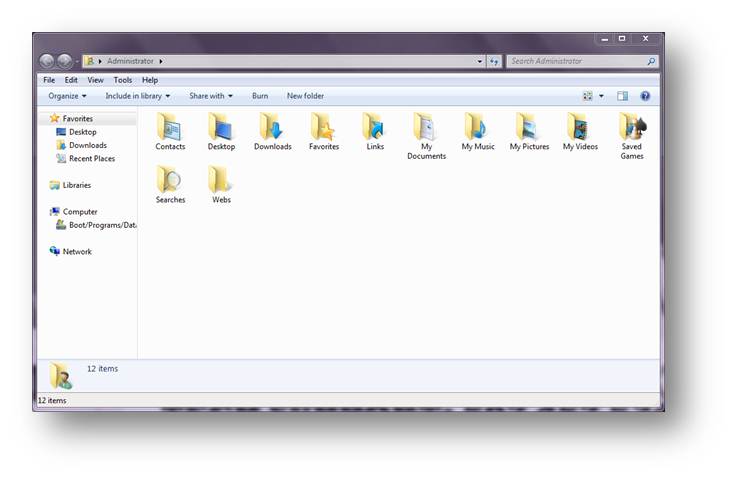This screenshot has width=730, height=477.
Task: Click the user folder icon in address bar
Action: point(90,61)
